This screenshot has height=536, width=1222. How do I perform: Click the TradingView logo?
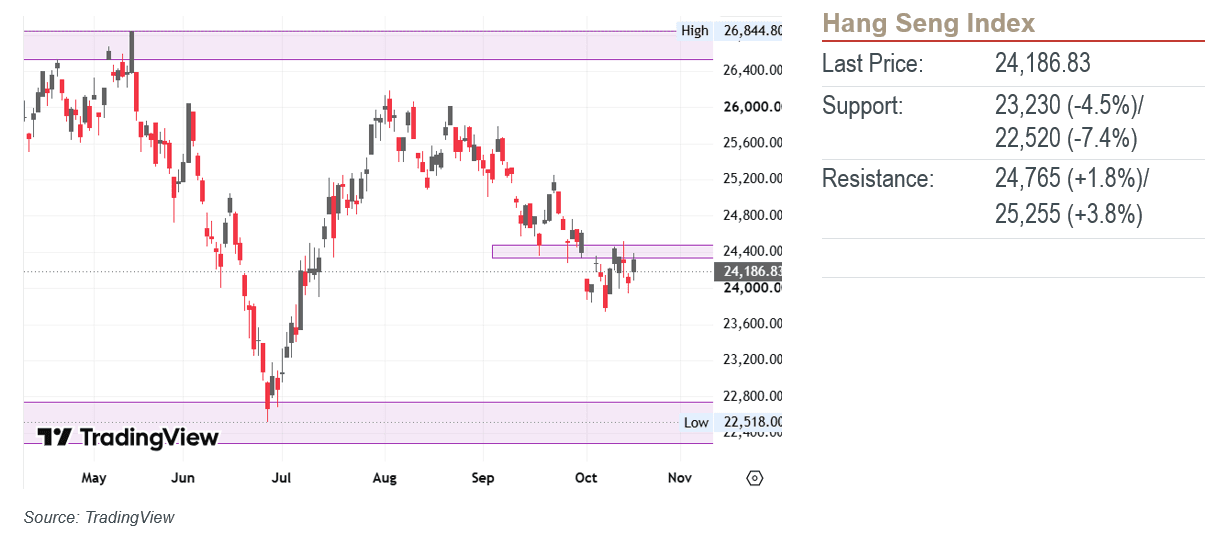128,437
